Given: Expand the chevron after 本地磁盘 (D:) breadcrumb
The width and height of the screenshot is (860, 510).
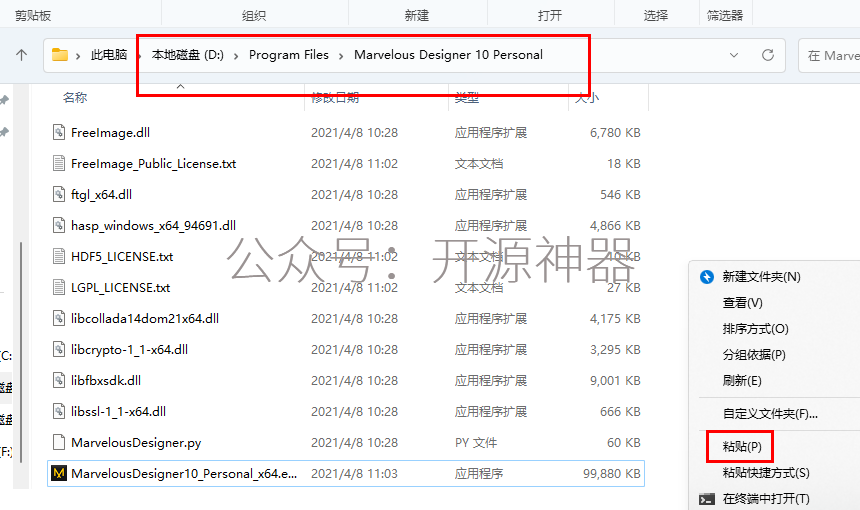Looking at the screenshot, I should (236, 56).
